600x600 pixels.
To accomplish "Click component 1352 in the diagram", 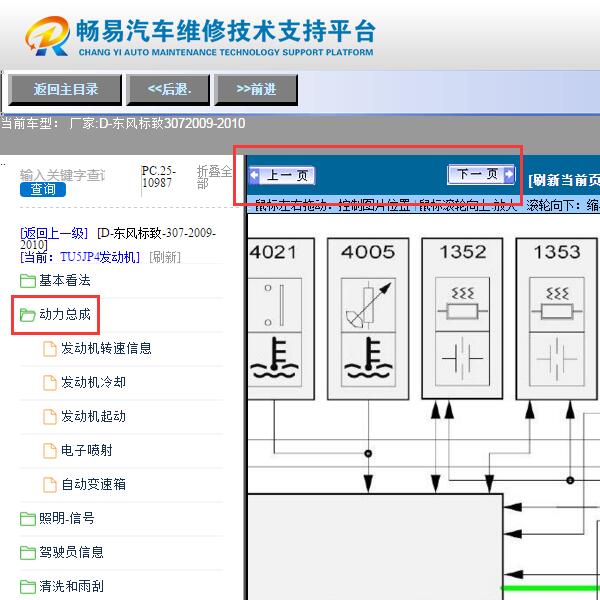I will tap(462, 319).
